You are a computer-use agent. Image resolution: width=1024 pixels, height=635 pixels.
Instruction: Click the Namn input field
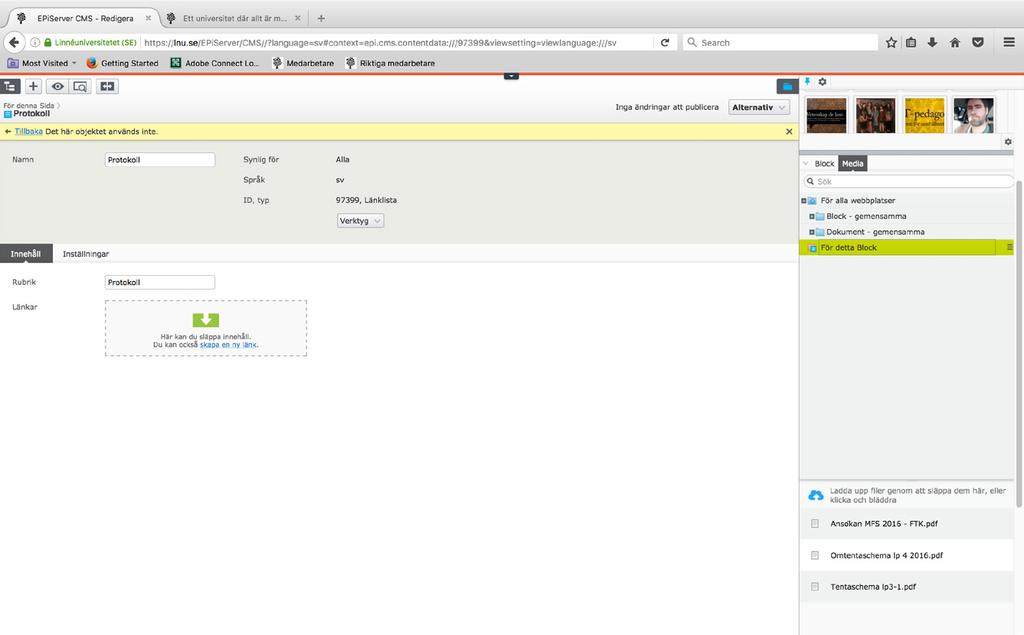click(x=160, y=159)
